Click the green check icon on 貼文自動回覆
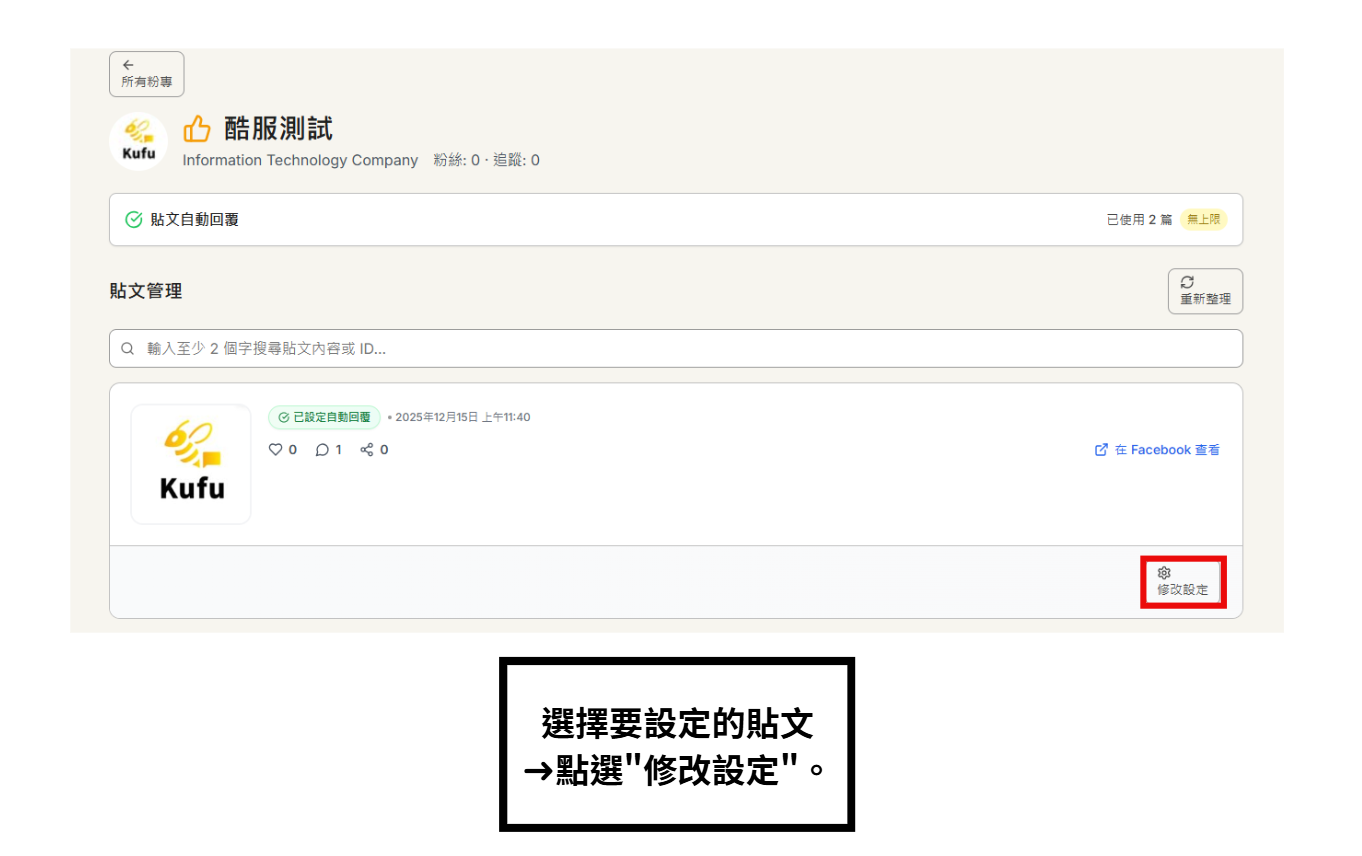Image resolution: width=1362 pixels, height=856 pixels. point(133,219)
